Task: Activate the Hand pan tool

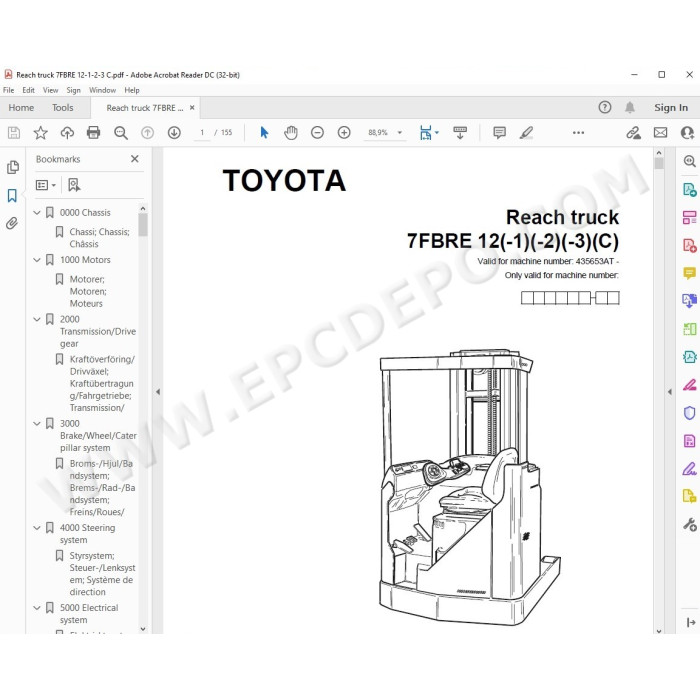Action: [x=291, y=133]
